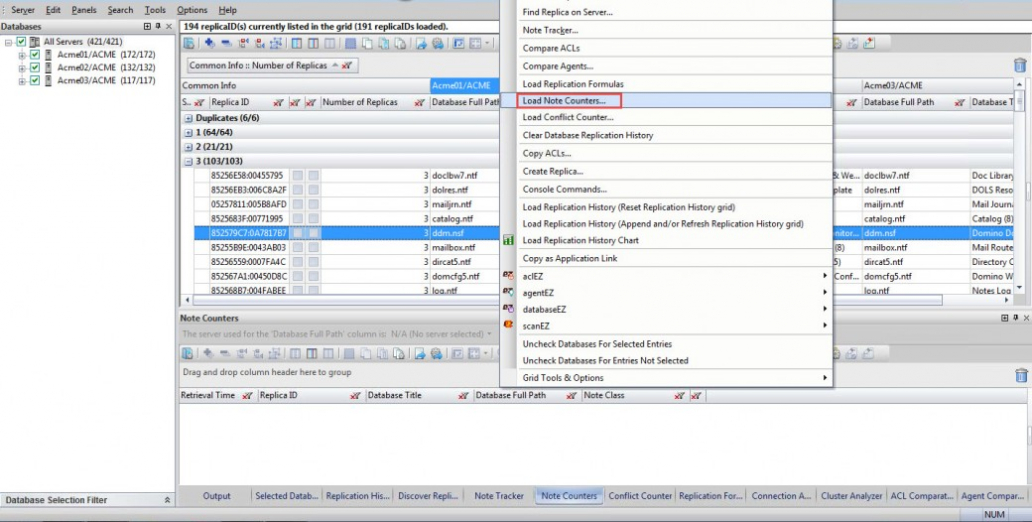Viewport: 1032px width, 522px height.
Task: Open the Panels menu
Action: [x=84, y=10]
